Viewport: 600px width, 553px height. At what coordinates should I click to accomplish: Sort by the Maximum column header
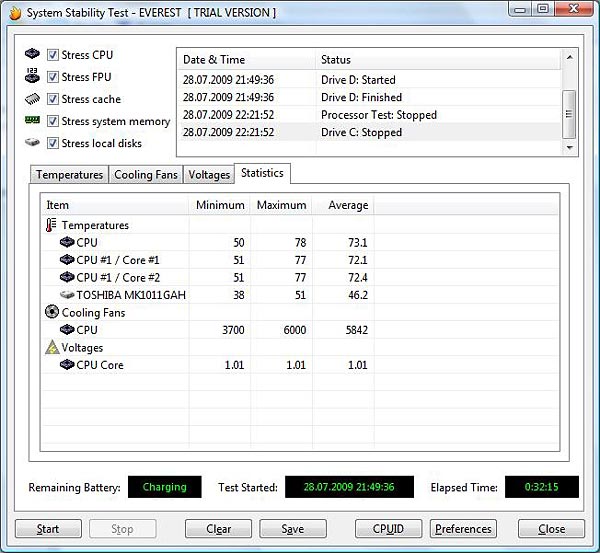click(281, 205)
